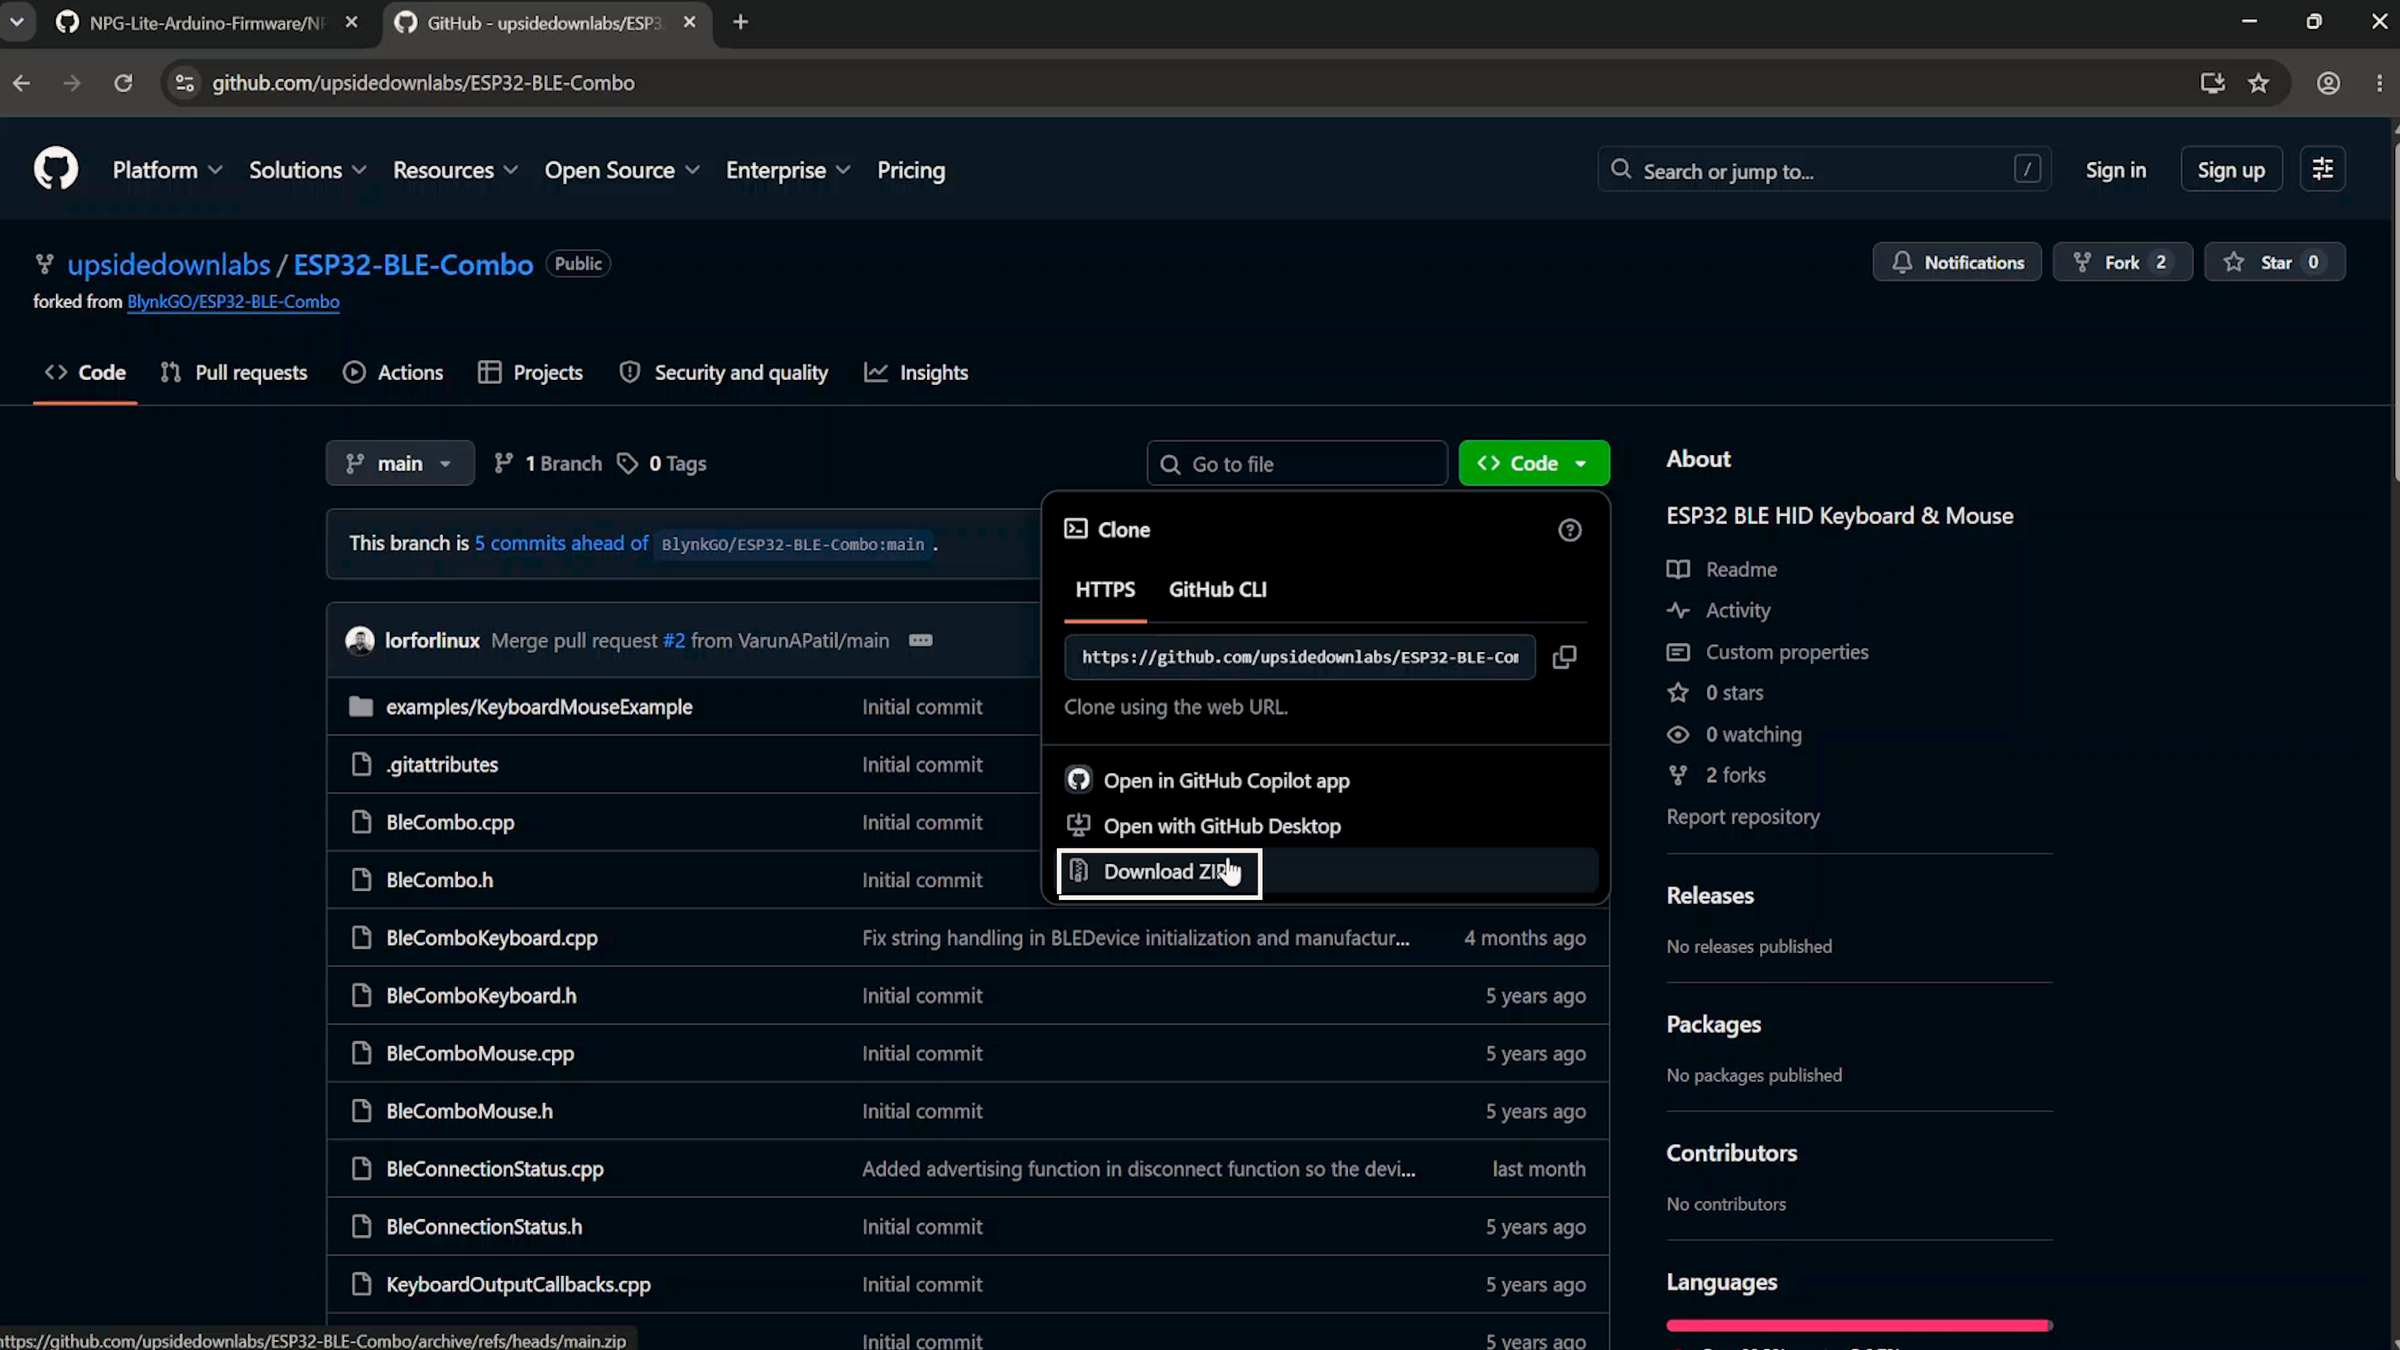
Task: Select the HTTPS clone URL text field
Action: tap(1300, 657)
